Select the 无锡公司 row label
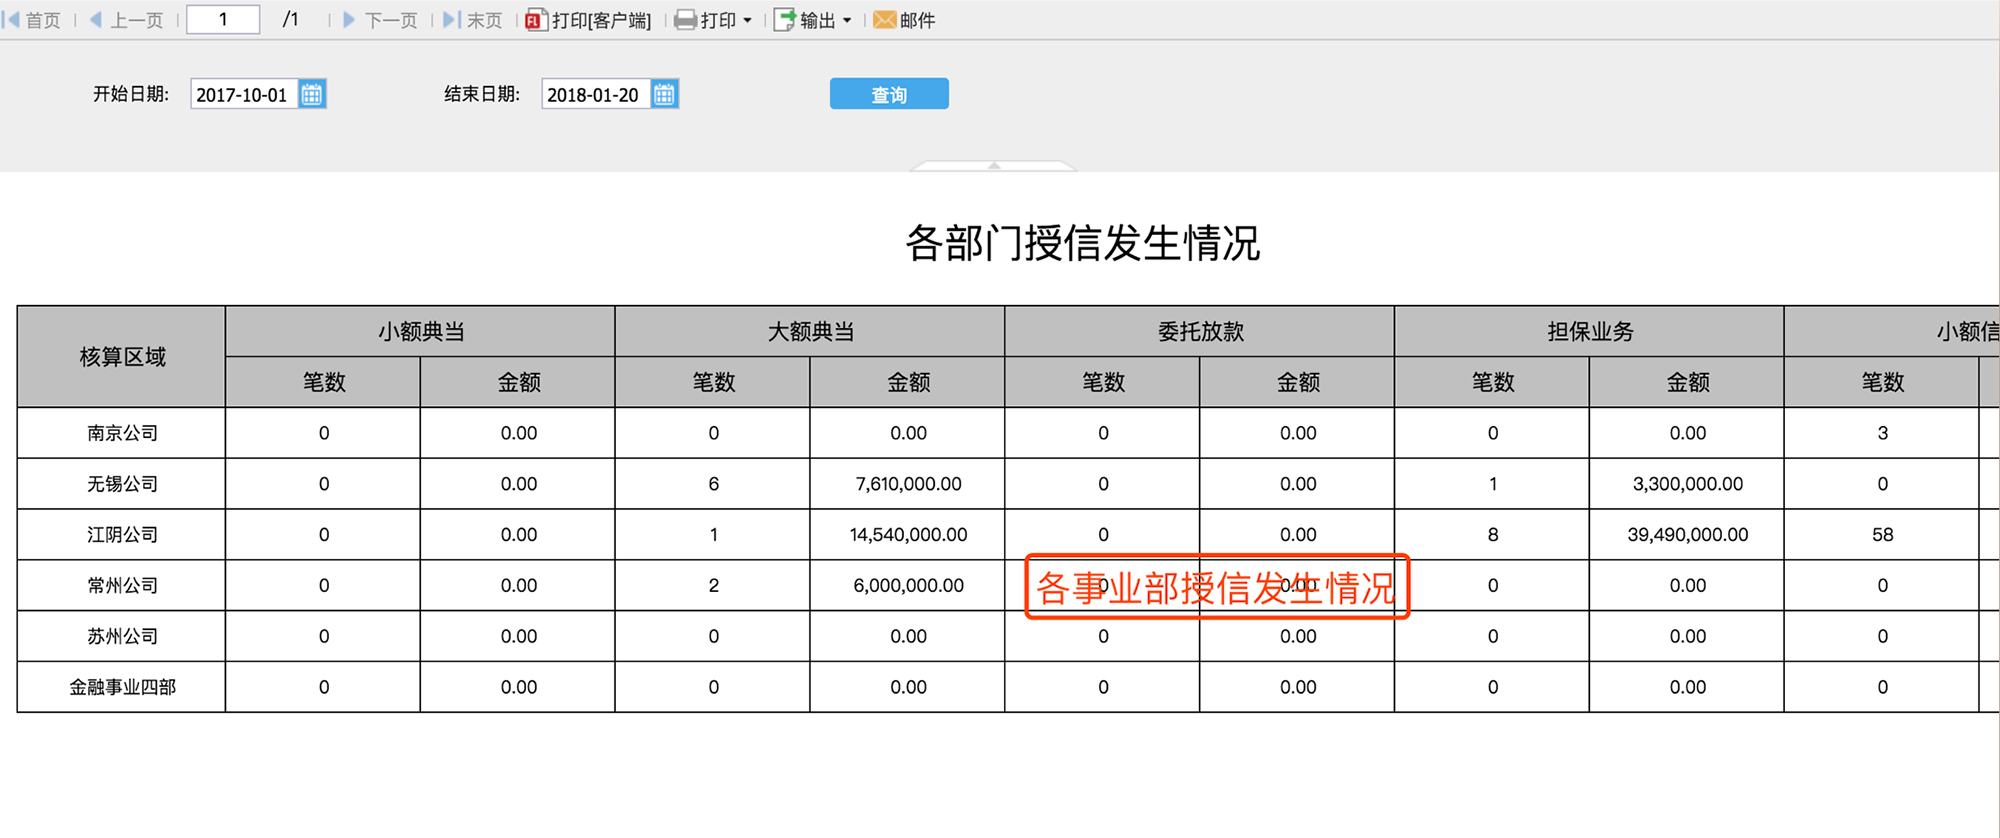The width and height of the screenshot is (2000, 838). pyautogui.click(x=121, y=484)
